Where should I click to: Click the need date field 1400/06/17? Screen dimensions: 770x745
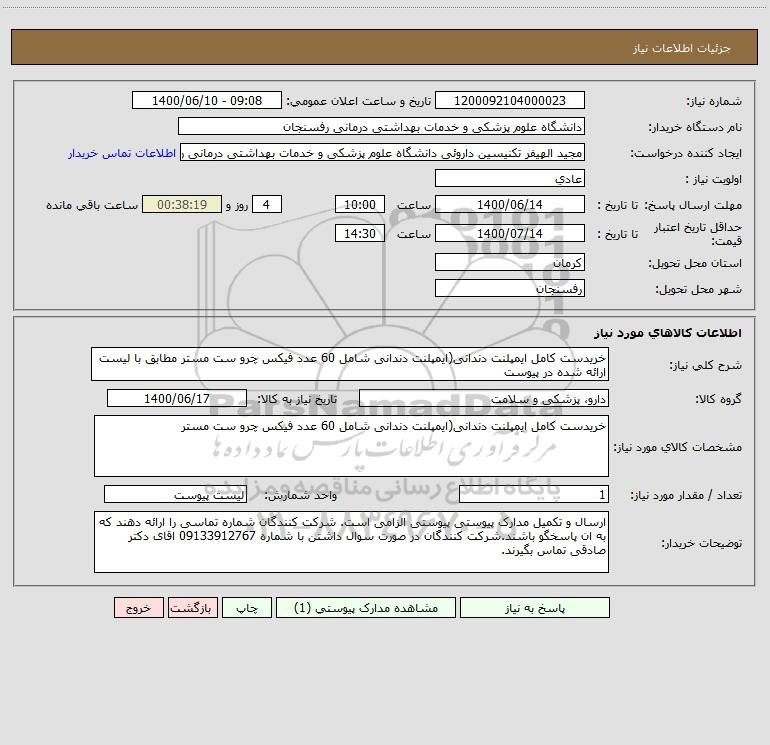[x=177, y=399]
